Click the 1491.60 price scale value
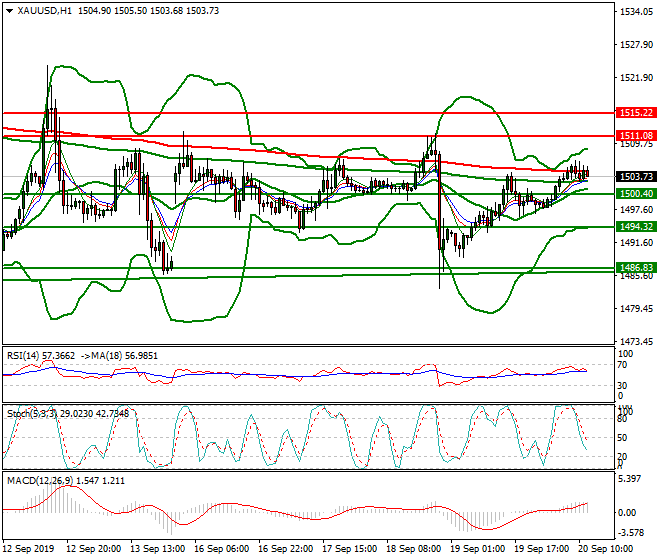660x560 pixels. (636, 243)
